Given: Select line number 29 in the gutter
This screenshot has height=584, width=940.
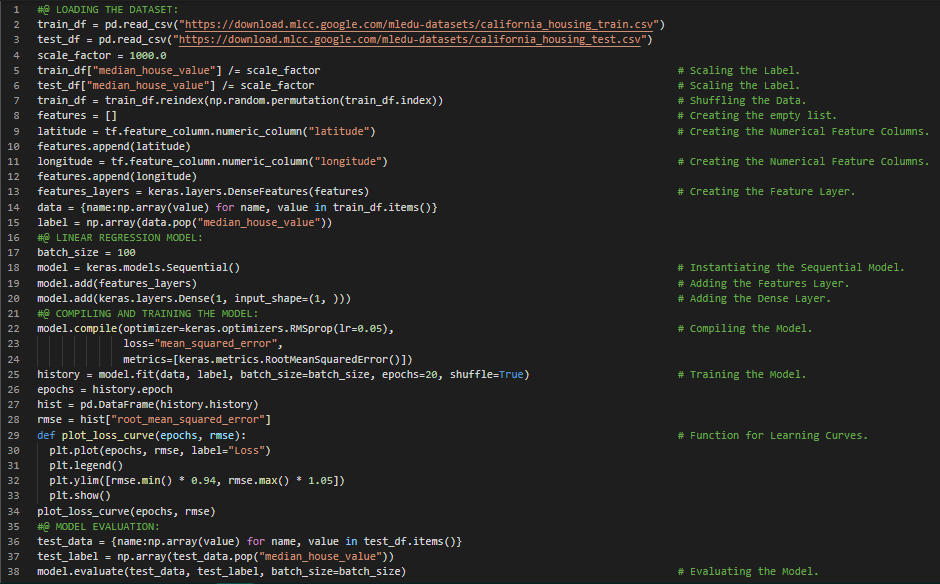Looking at the screenshot, I should point(17,435).
